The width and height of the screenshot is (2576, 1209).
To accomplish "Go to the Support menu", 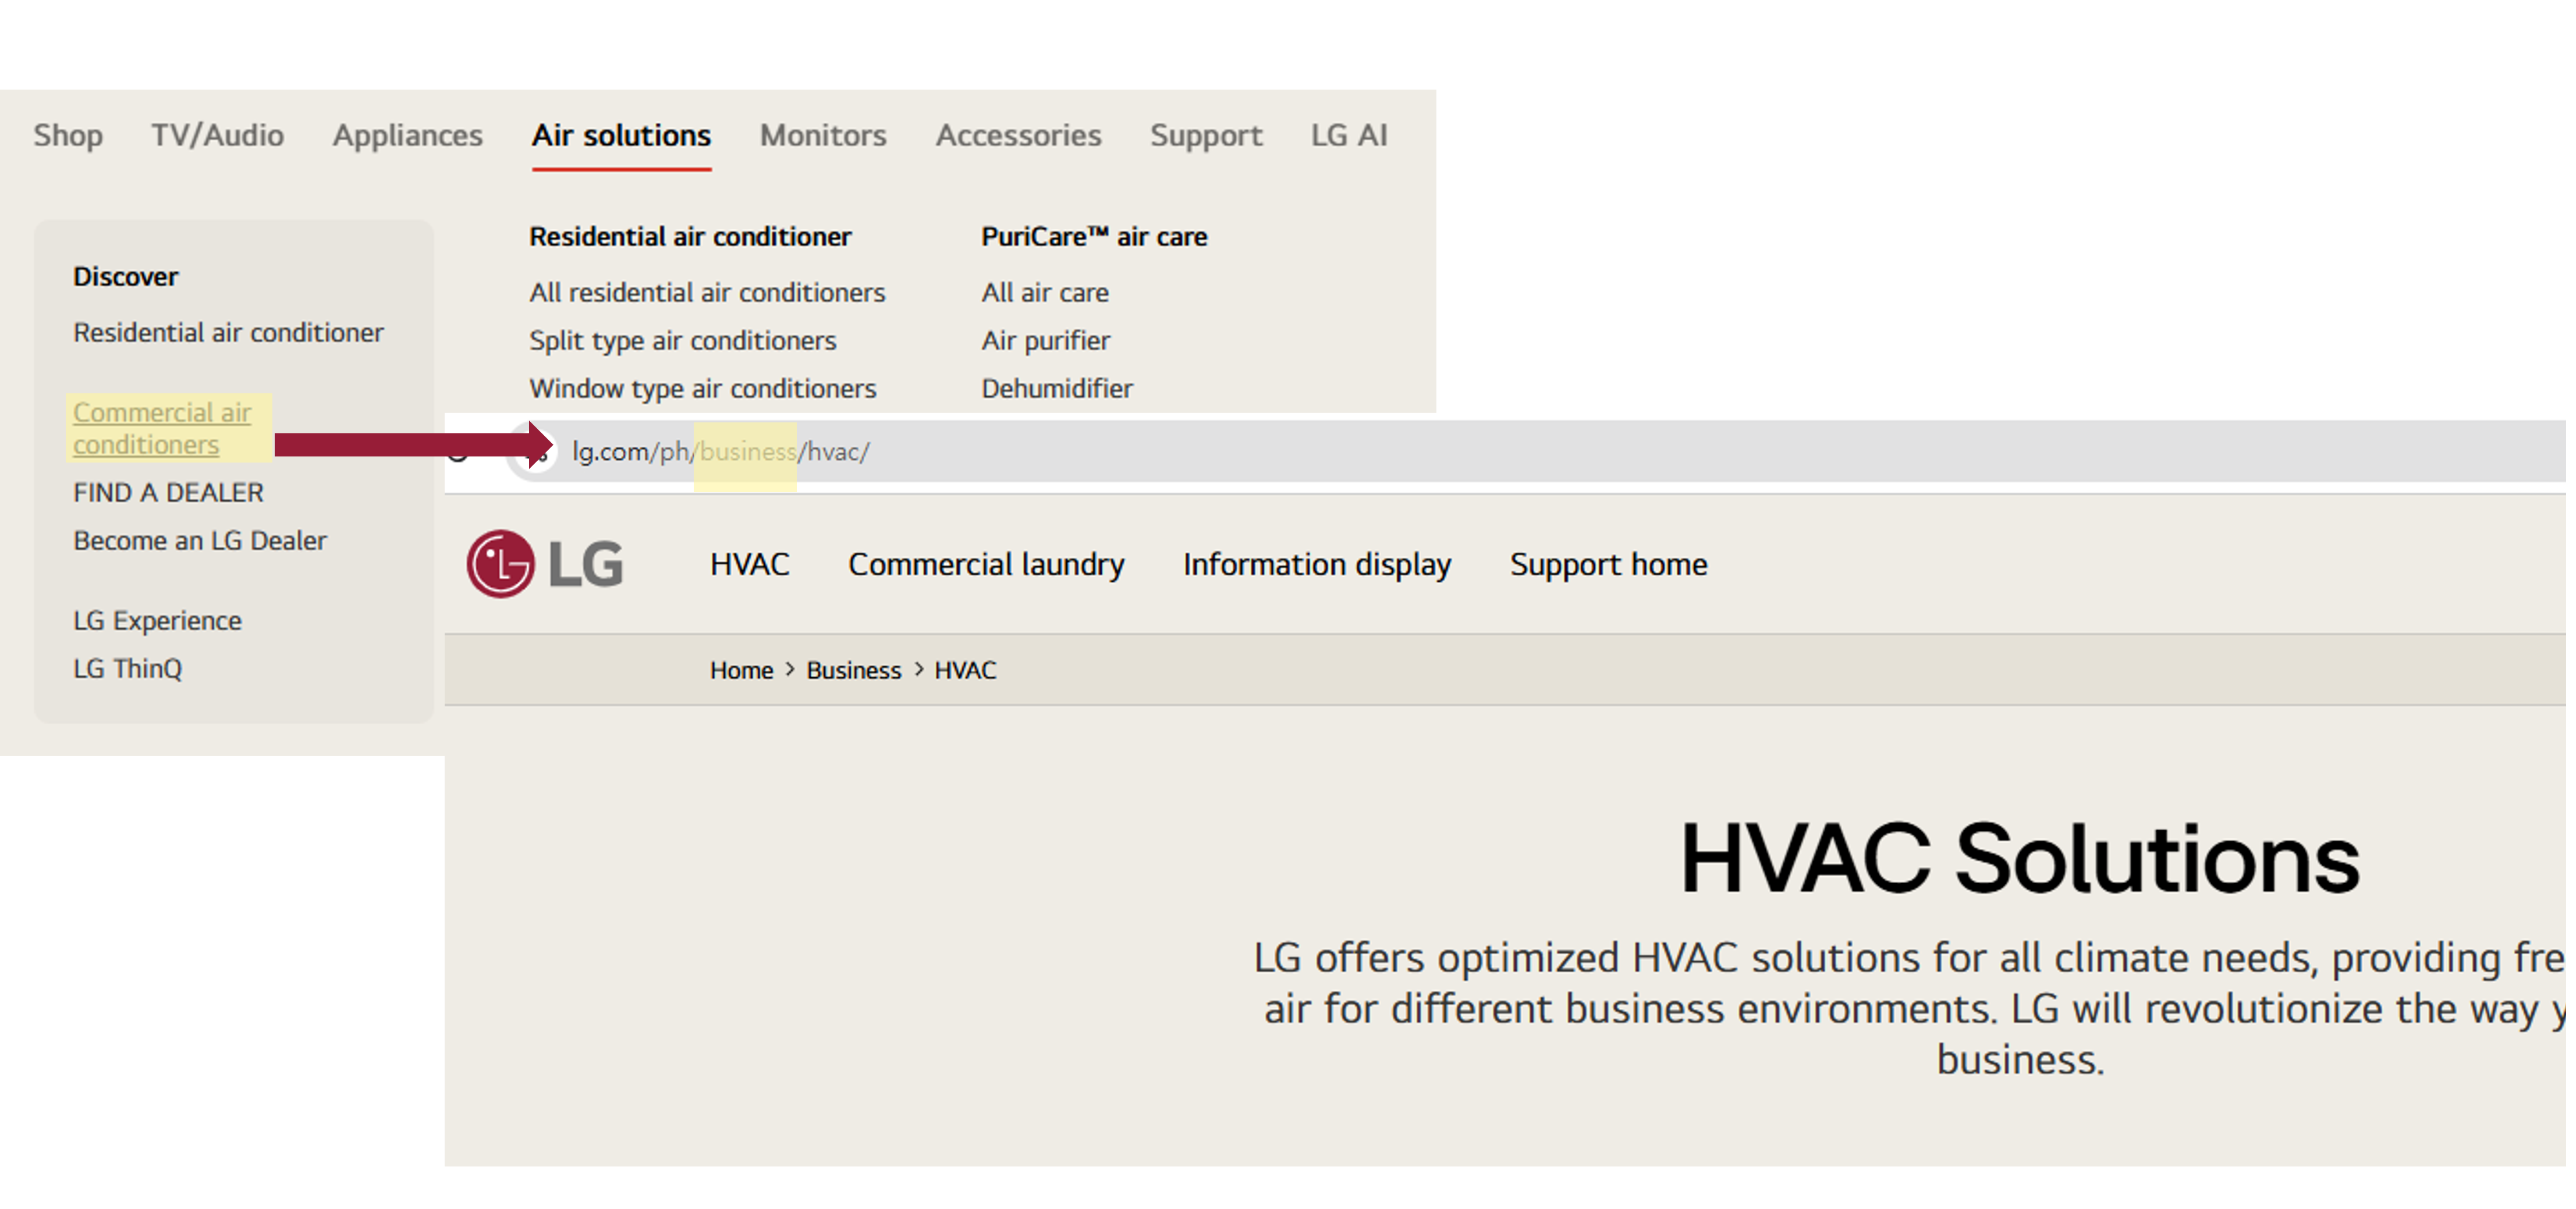I will point(1205,135).
